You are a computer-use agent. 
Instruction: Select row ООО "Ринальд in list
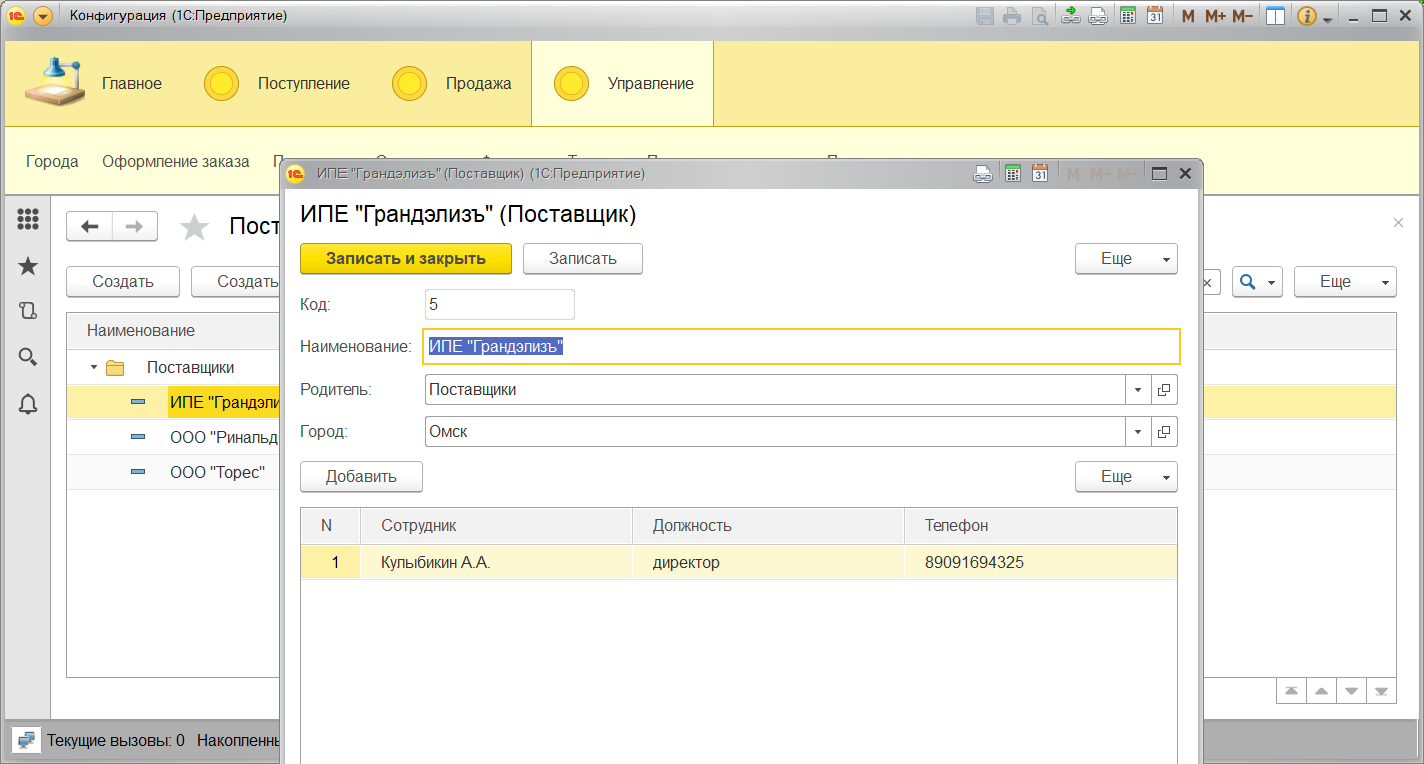point(225,436)
